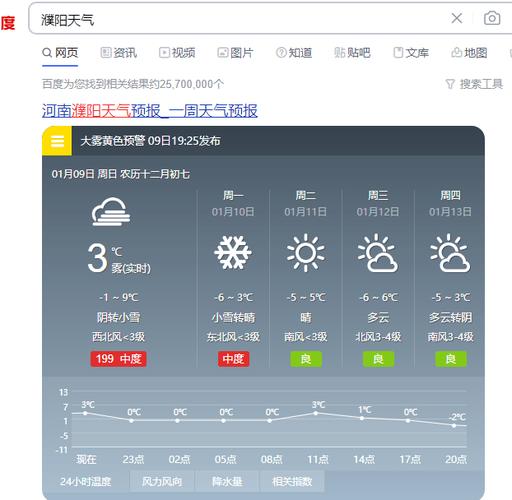Open the 文库 tab
This screenshot has width=512, height=500.
[411, 53]
